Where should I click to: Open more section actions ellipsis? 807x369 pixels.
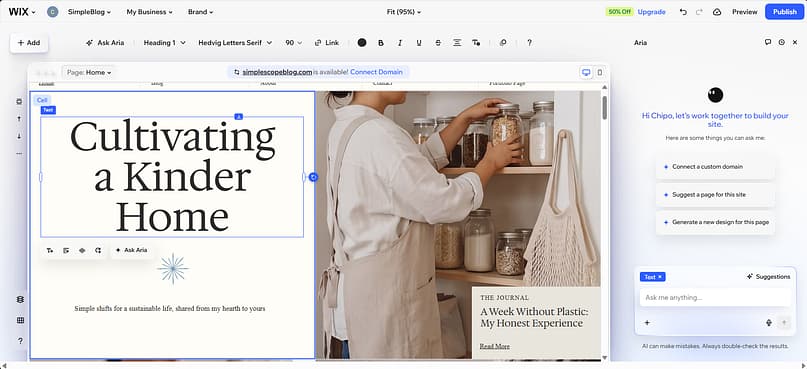pos(20,153)
